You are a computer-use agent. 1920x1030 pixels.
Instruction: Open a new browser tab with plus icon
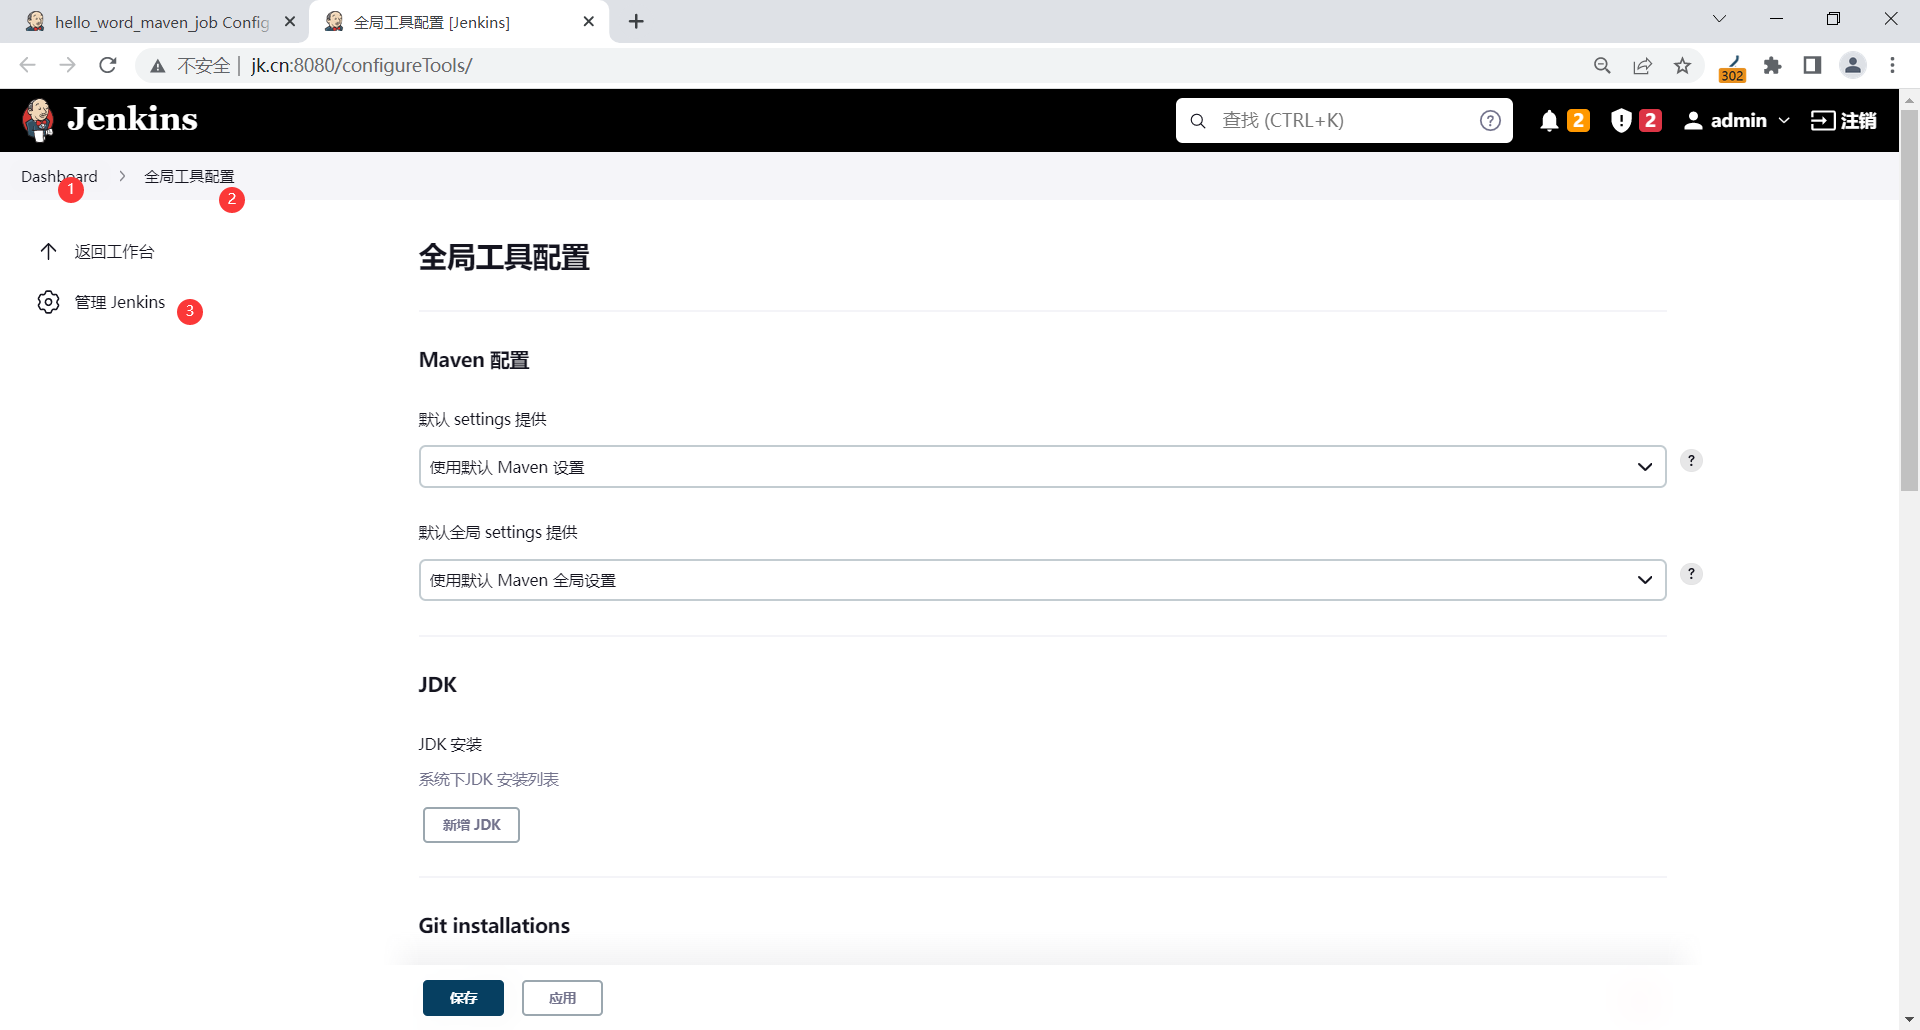(x=636, y=21)
